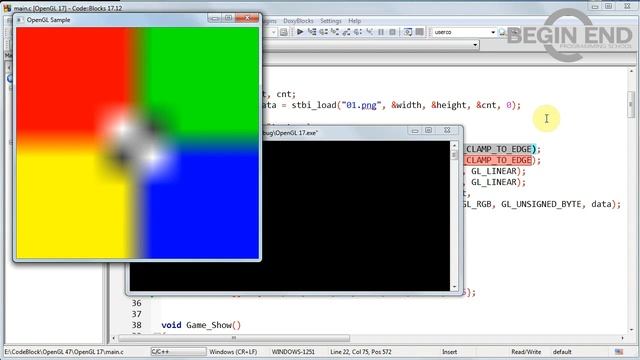
Task: Click the select target dialog icon left of debugger toolbar
Action: click(x=284, y=32)
